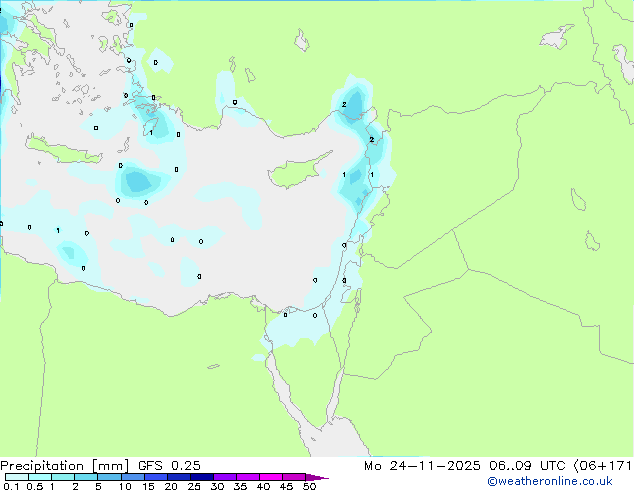The image size is (634, 490).
Task: Click the '10' legend scale label
Action: tap(125, 486)
